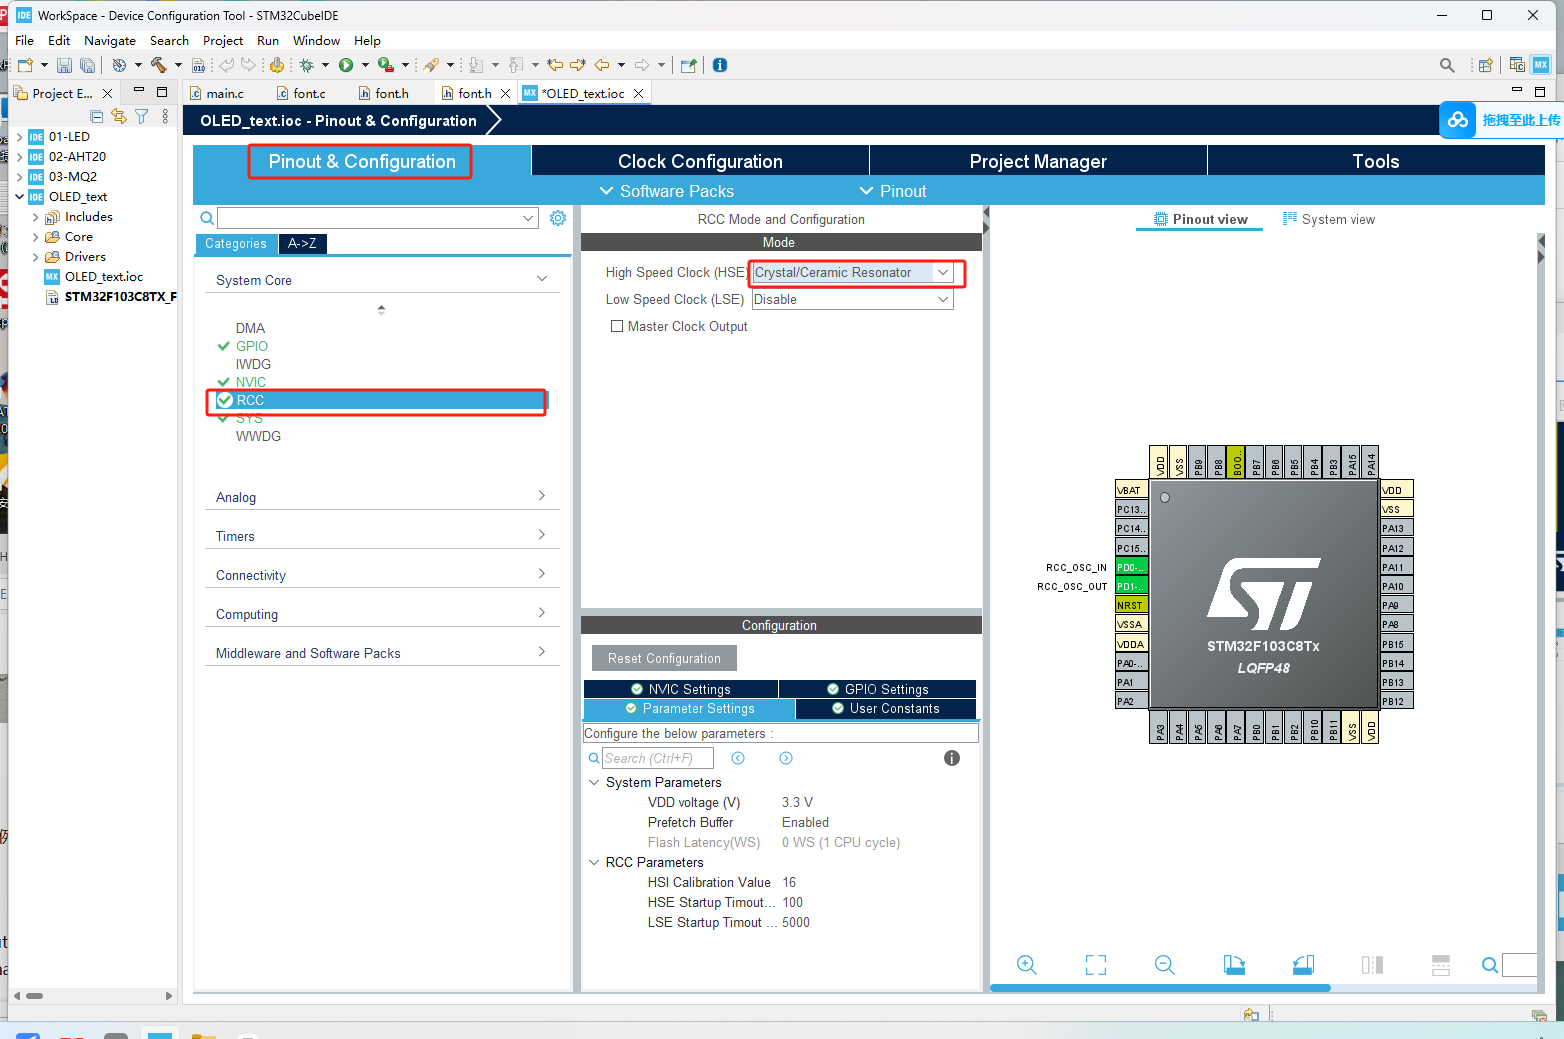
Task: Click the Reset Configuration button
Action: 663,658
